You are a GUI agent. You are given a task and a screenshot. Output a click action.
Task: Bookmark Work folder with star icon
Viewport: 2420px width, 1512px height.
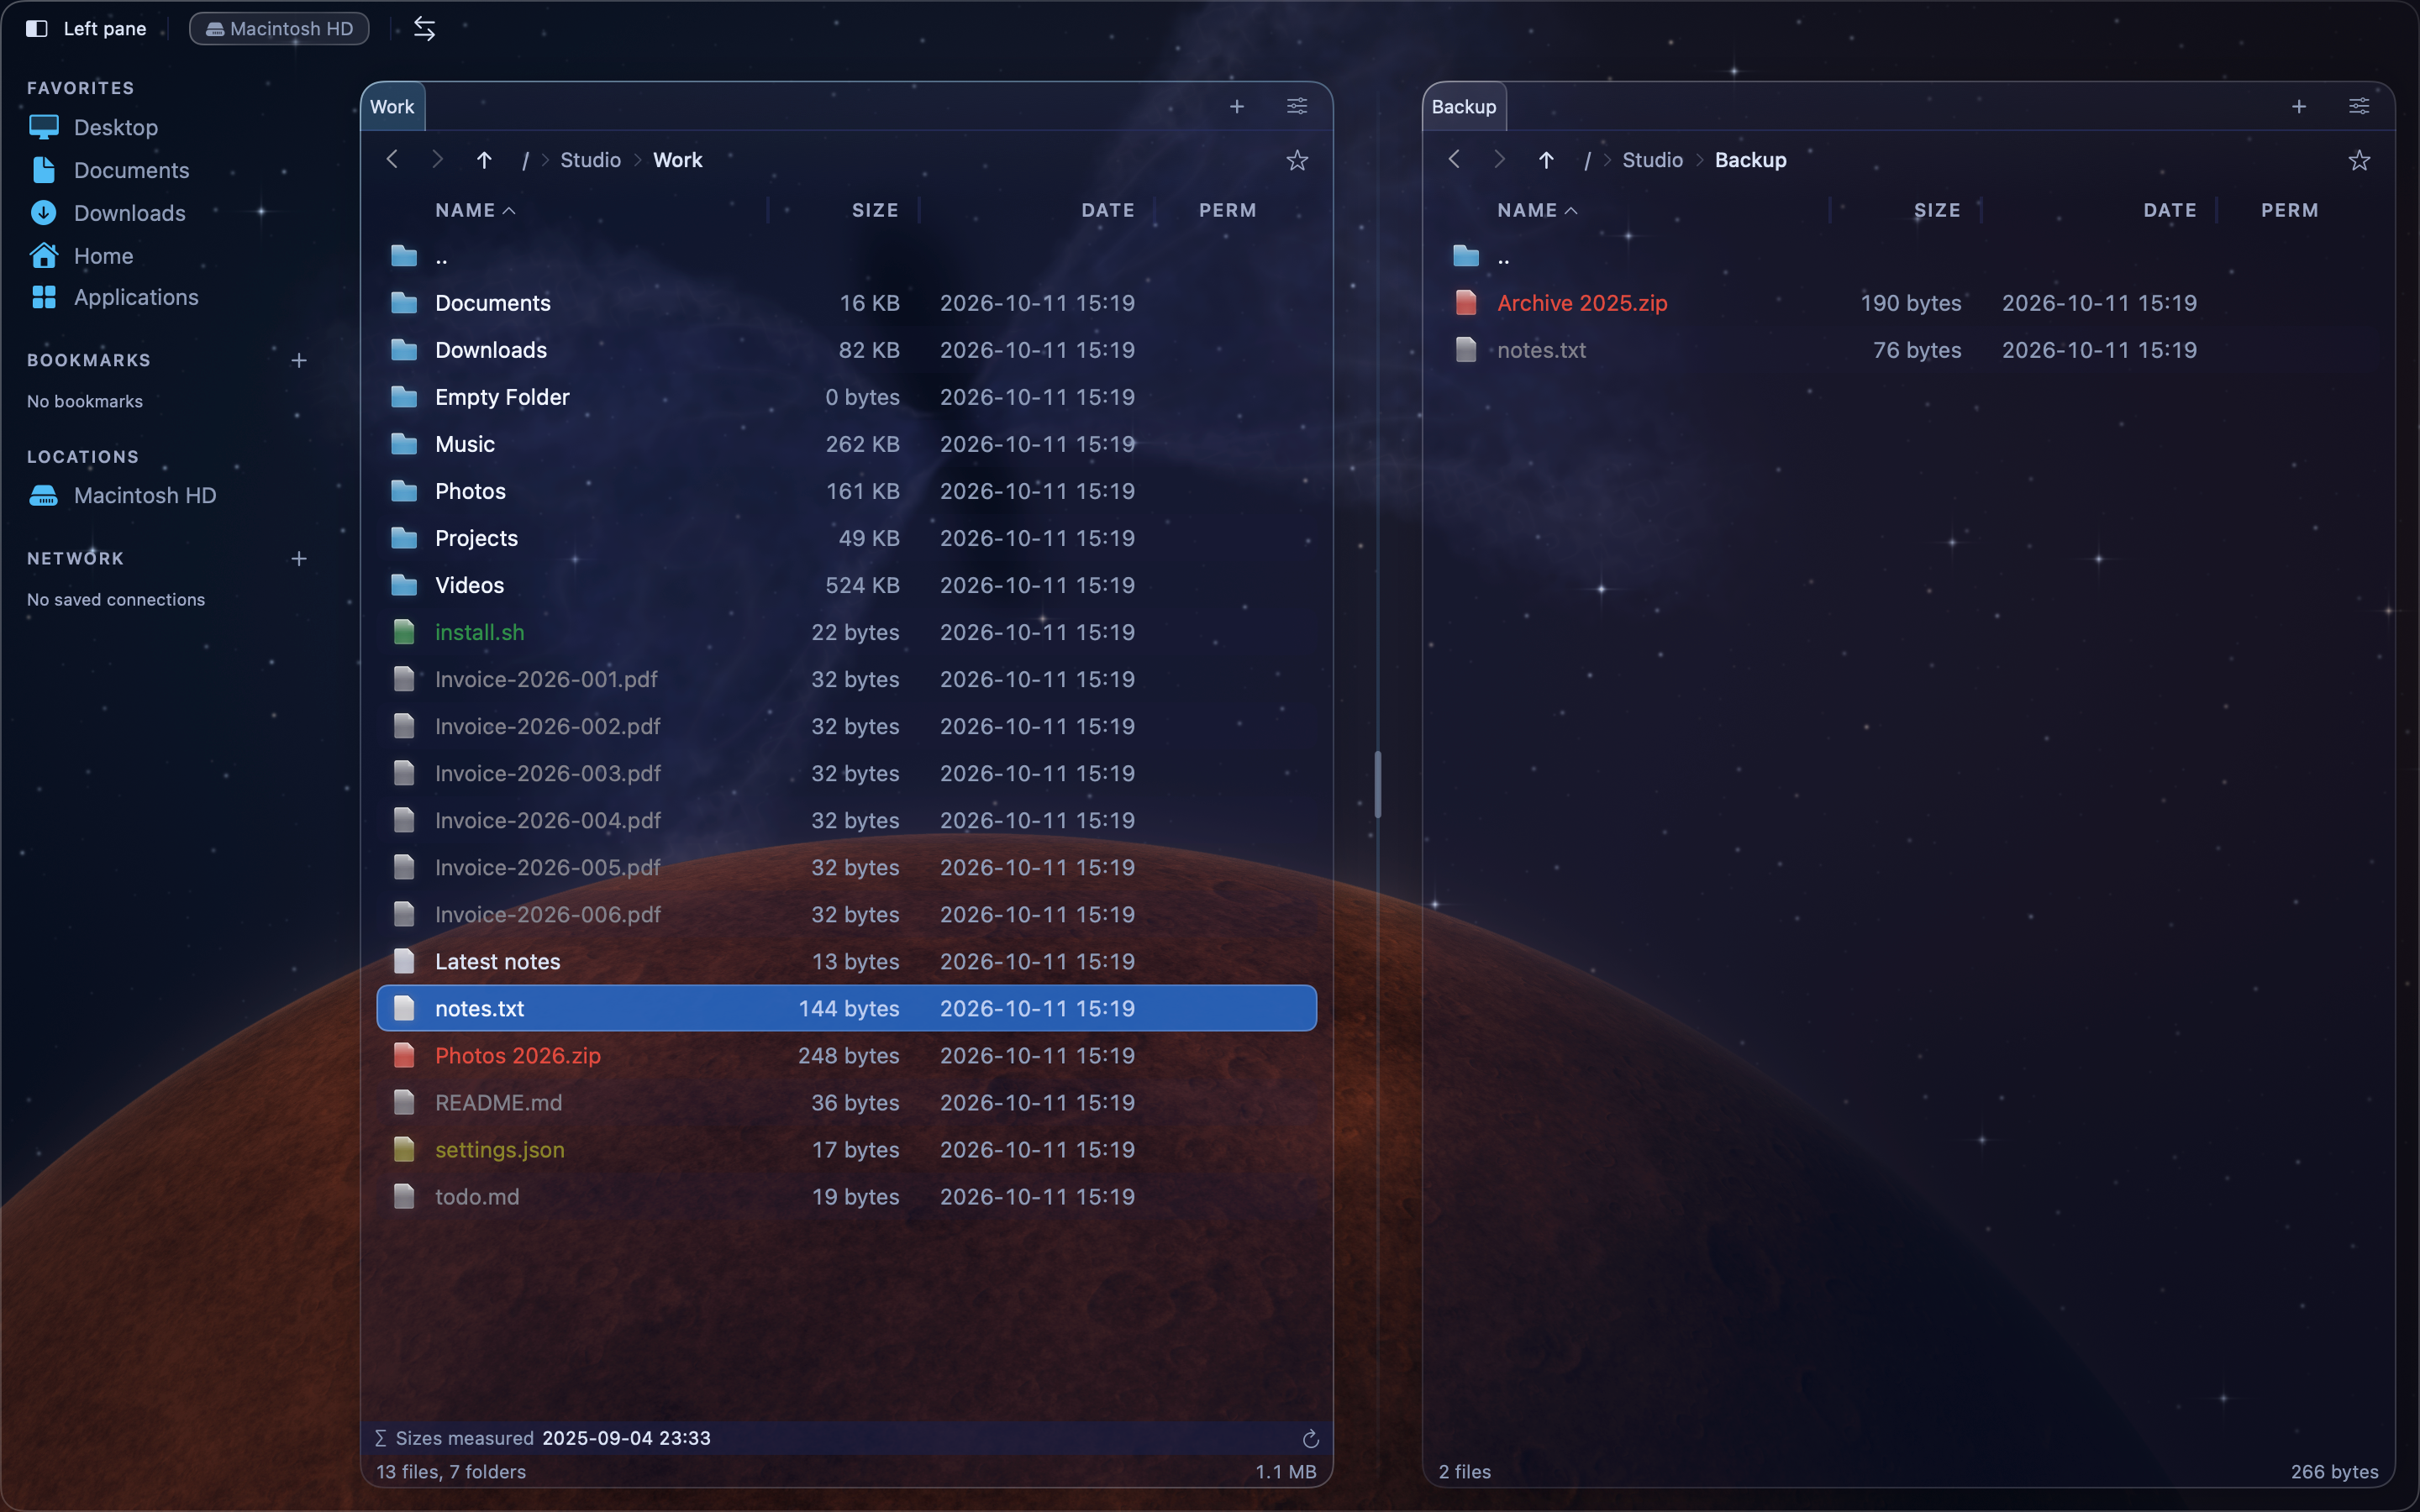[1297, 160]
